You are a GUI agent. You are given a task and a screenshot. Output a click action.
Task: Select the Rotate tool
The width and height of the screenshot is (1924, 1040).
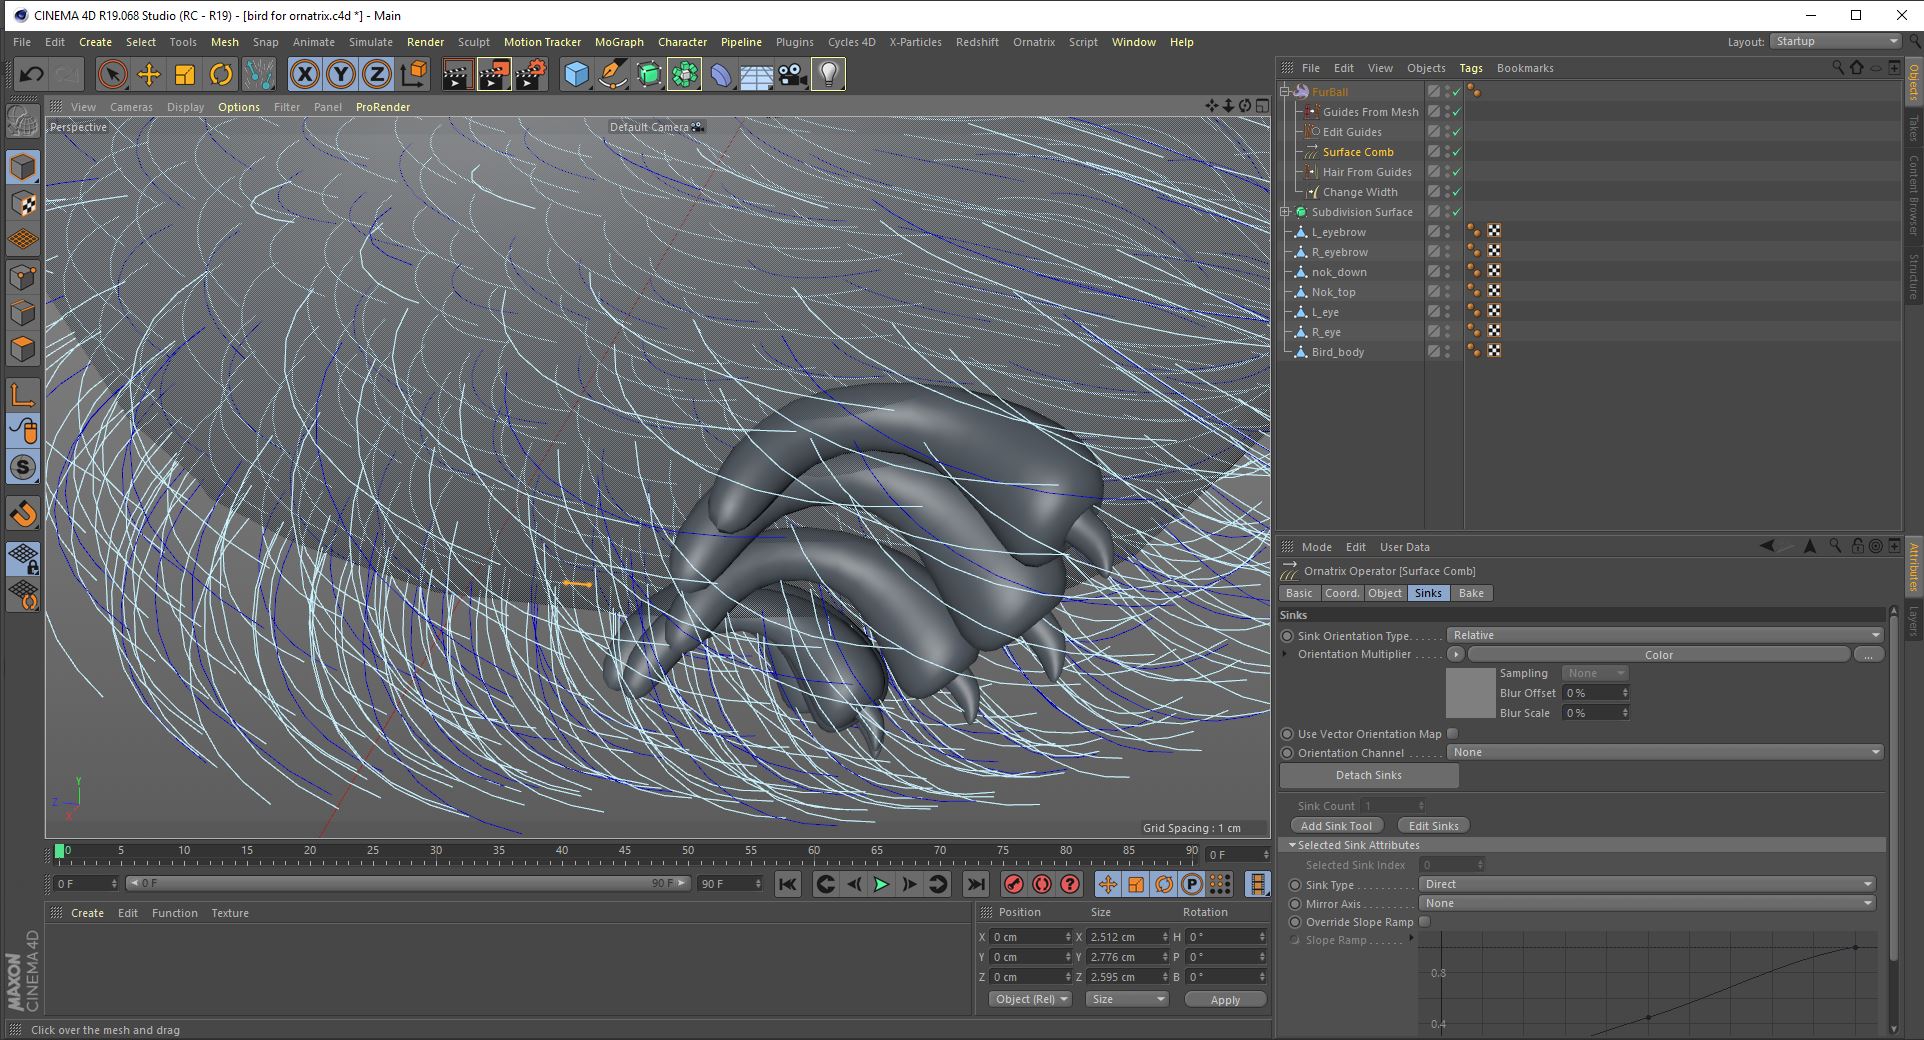pyautogui.click(x=221, y=74)
